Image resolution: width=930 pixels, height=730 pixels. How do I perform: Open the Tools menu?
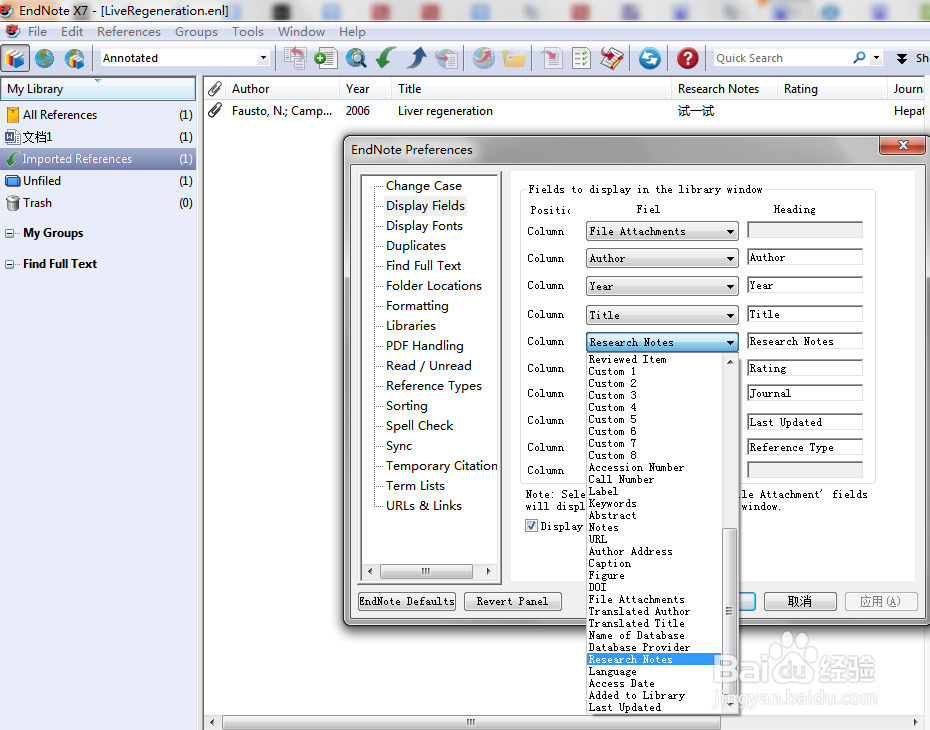pyautogui.click(x=248, y=31)
